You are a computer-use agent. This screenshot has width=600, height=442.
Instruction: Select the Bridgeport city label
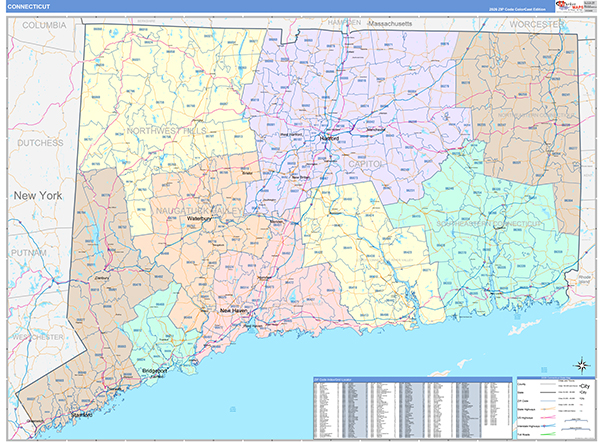(155, 371)
